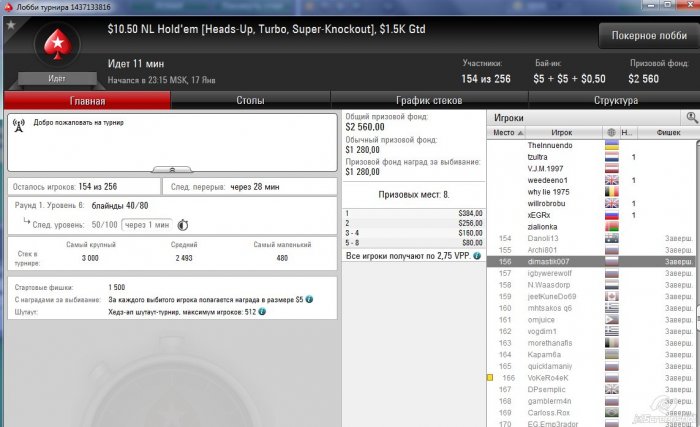Select player Archi801

click(542, 250)
